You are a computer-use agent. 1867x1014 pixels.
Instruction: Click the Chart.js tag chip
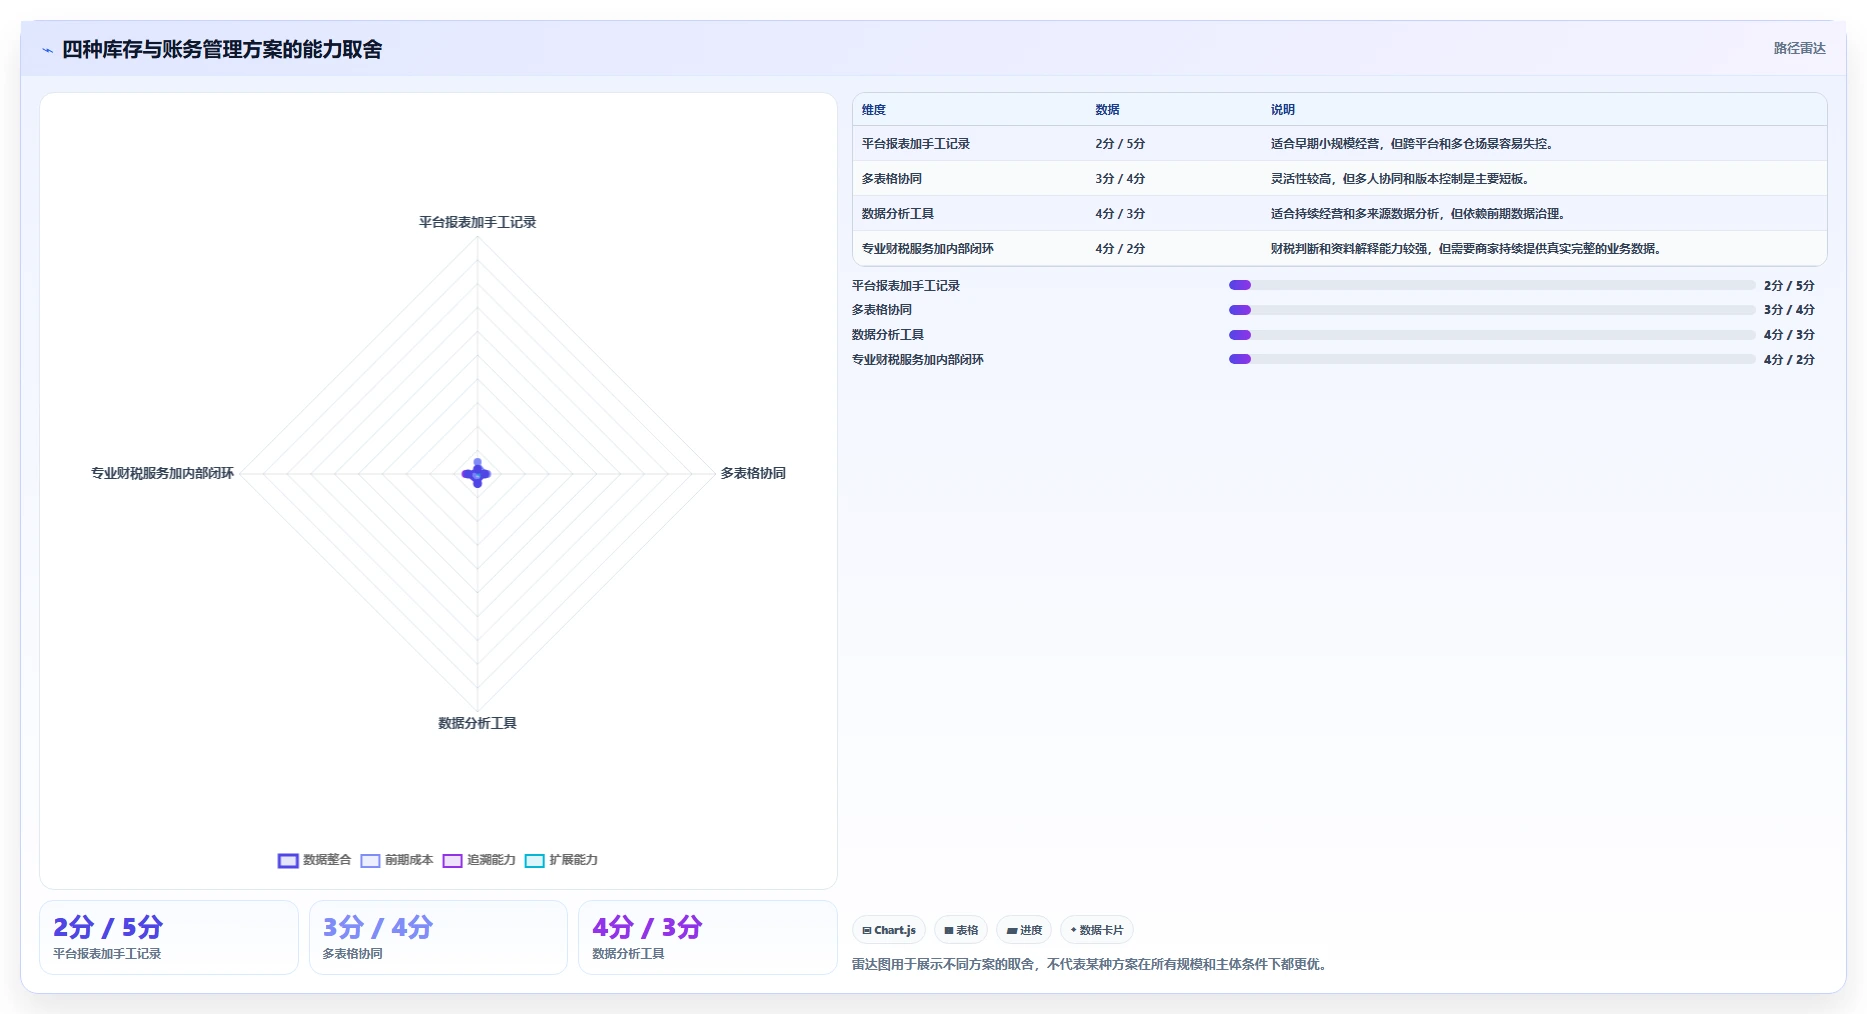coord(889,930)
